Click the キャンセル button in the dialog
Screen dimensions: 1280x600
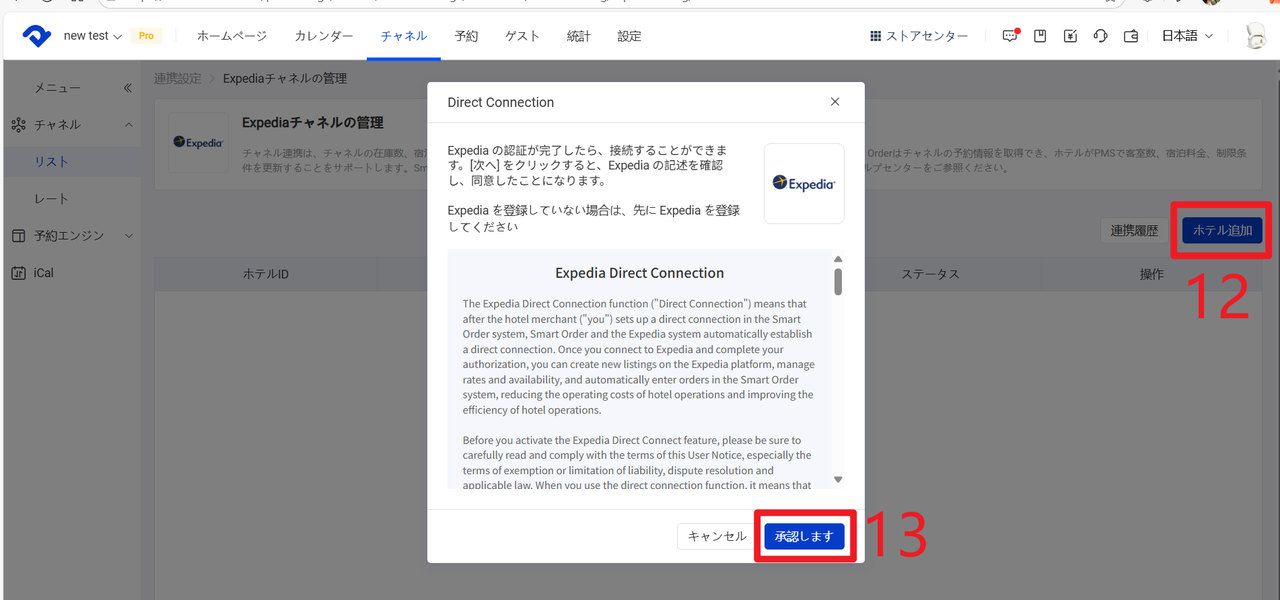point(716,536)
